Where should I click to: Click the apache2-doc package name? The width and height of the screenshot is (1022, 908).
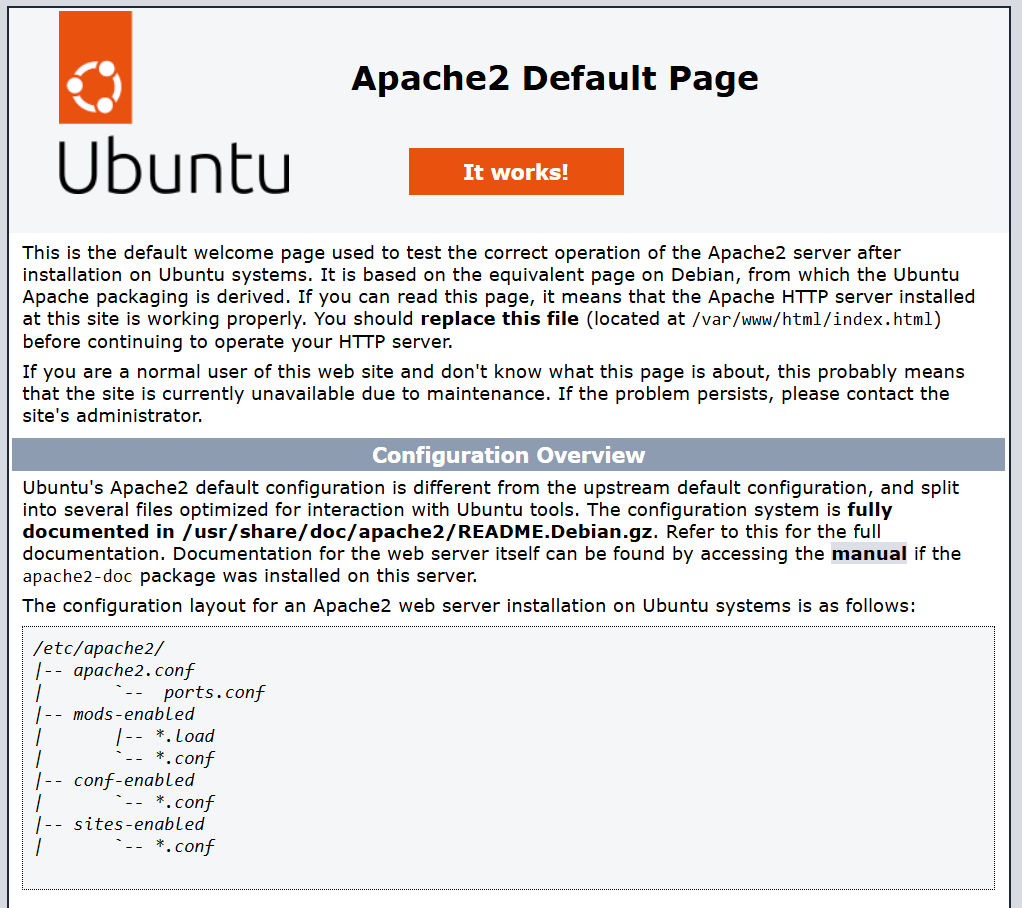[x=80, y=576]
